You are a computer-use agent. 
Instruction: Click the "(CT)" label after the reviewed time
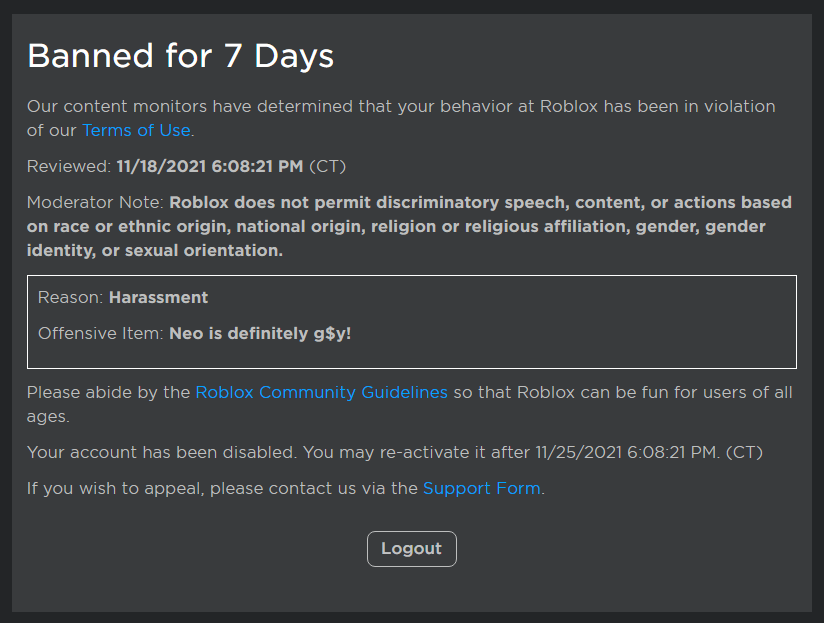coord(327,166)
